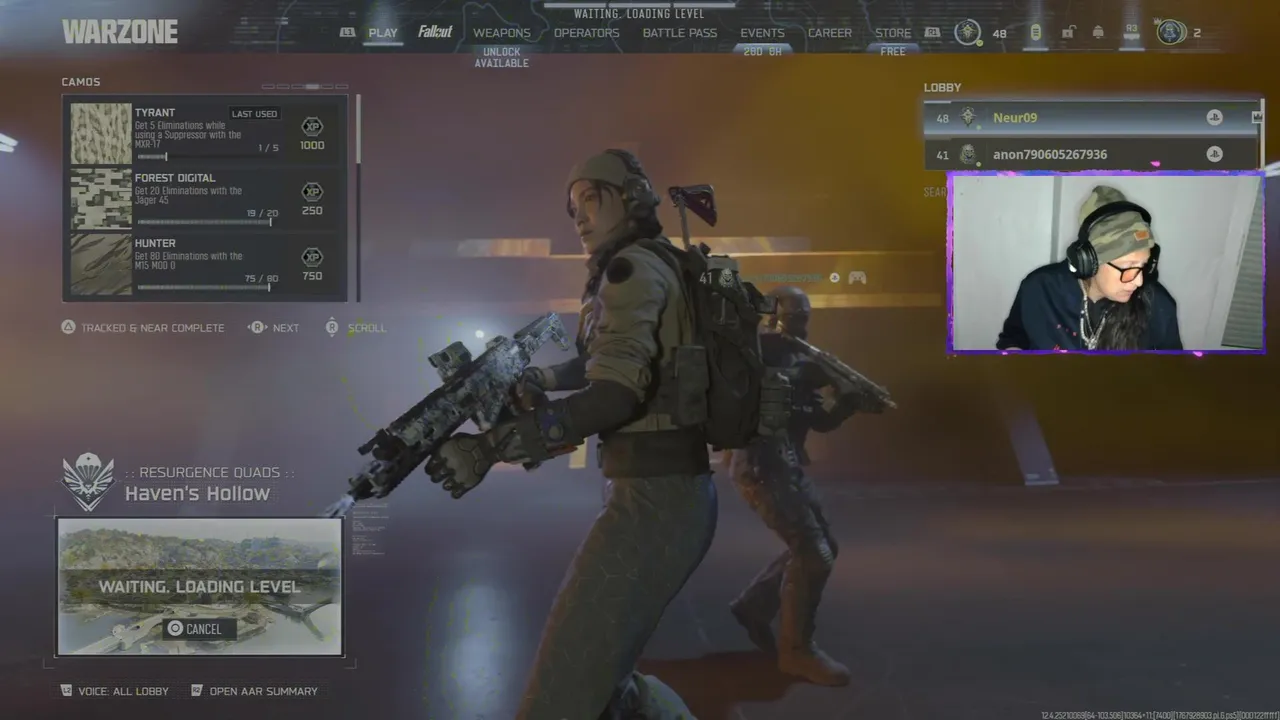The width and height of the screenshot is (1280, 720).
Task: Click the TYRANT 1000 XP value
Action: 312,146
